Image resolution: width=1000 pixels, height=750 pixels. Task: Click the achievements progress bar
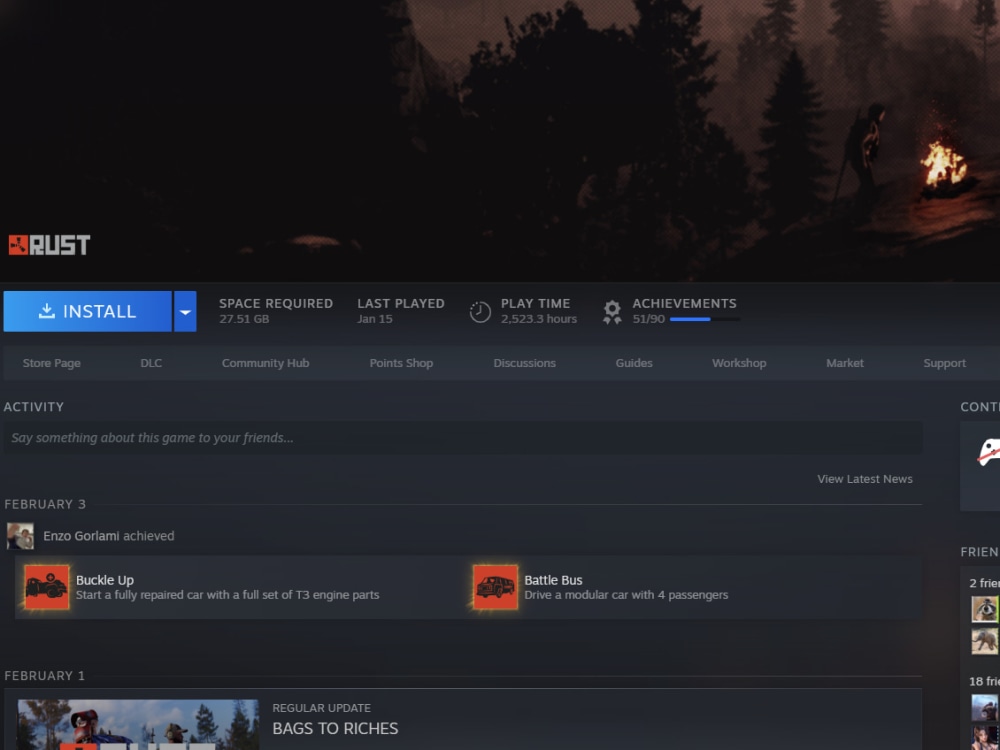(x=705, y=319)
